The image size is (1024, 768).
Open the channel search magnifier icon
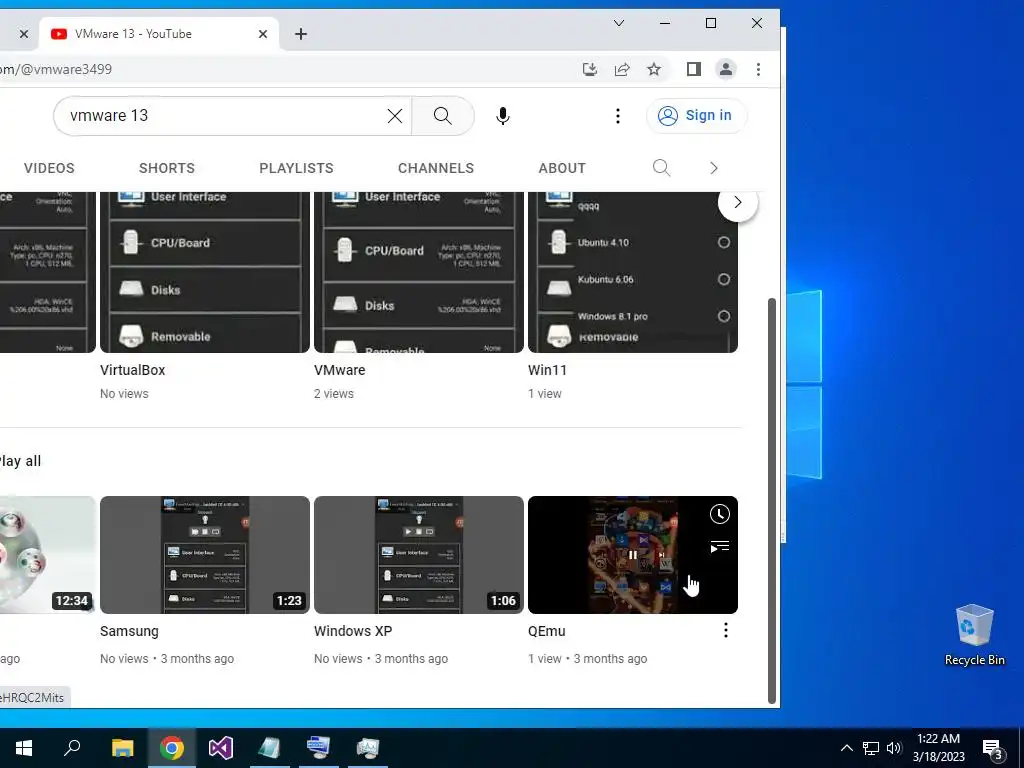click(662, 168)
